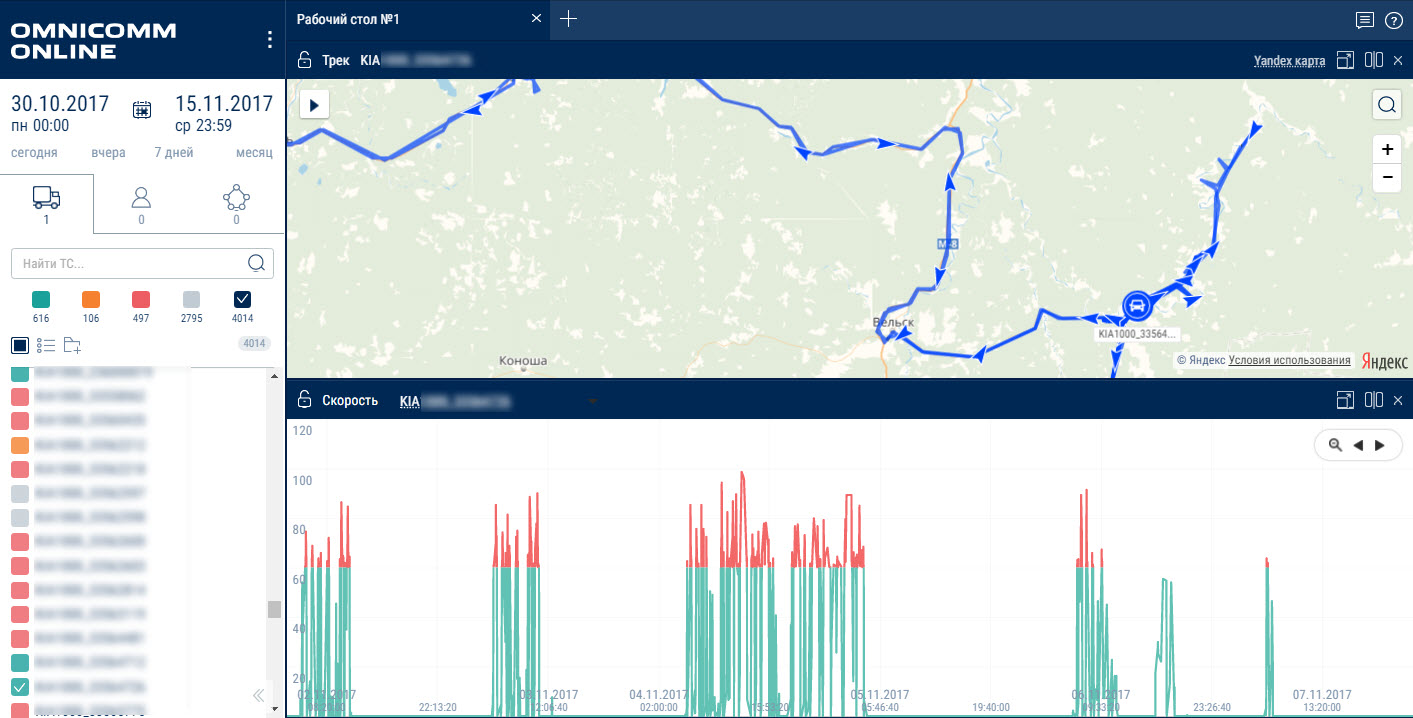The width and height of the screenshot is (1413, 718).
Task: Set period to вчера
Action: click(x=107, y=153)
